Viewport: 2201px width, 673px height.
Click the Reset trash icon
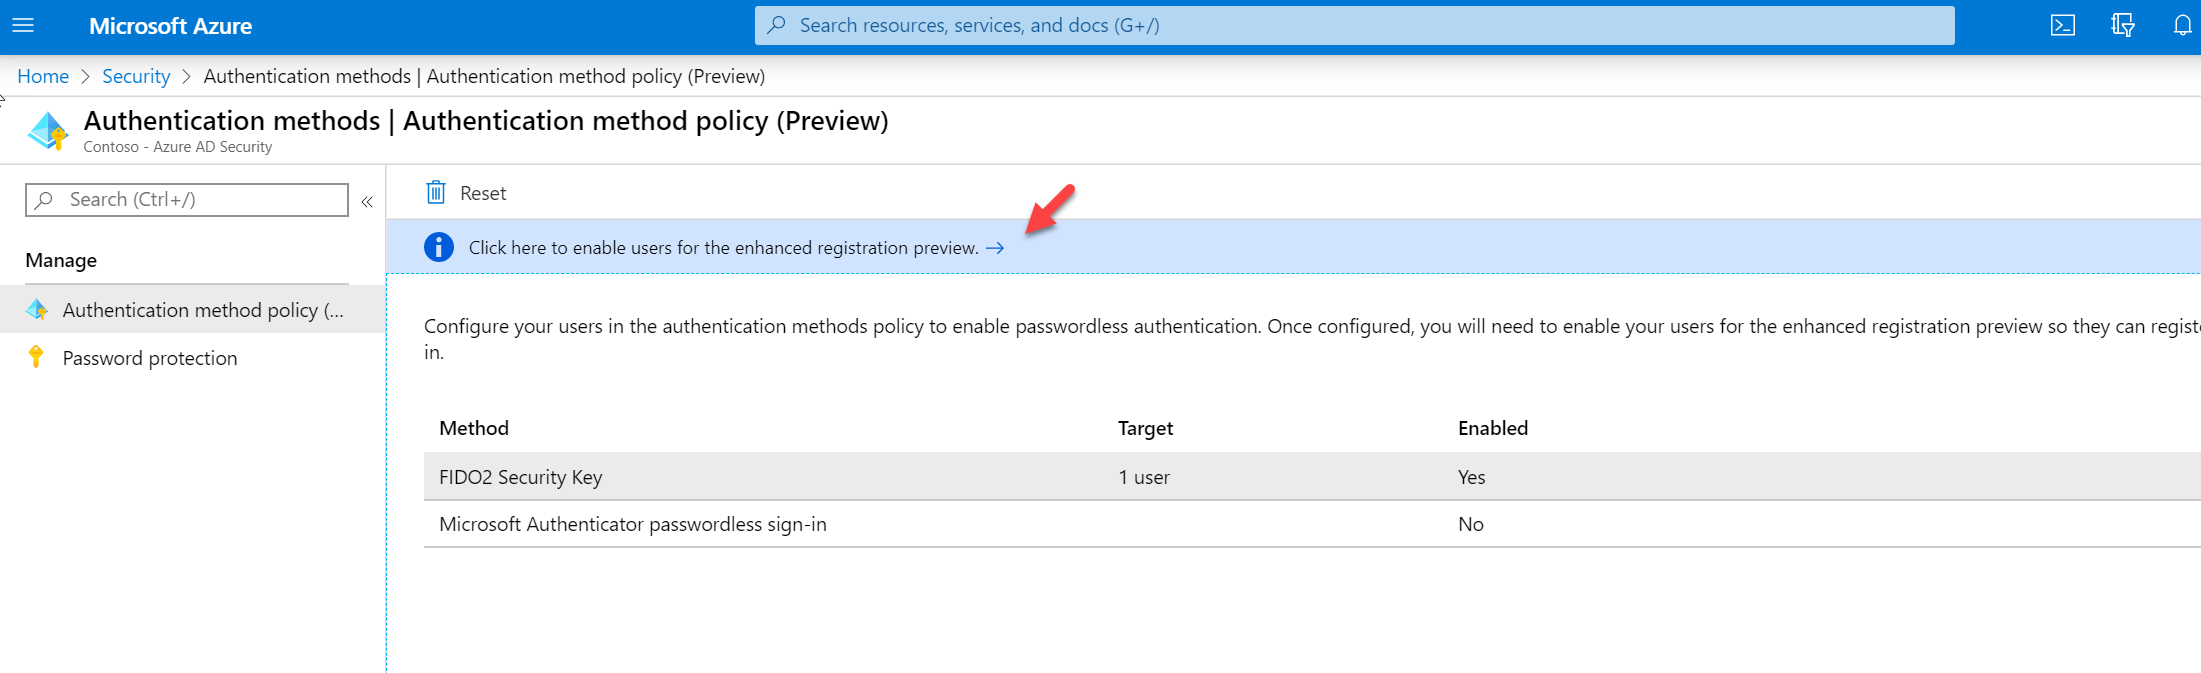pyautogui.click(x=436, y=192)
